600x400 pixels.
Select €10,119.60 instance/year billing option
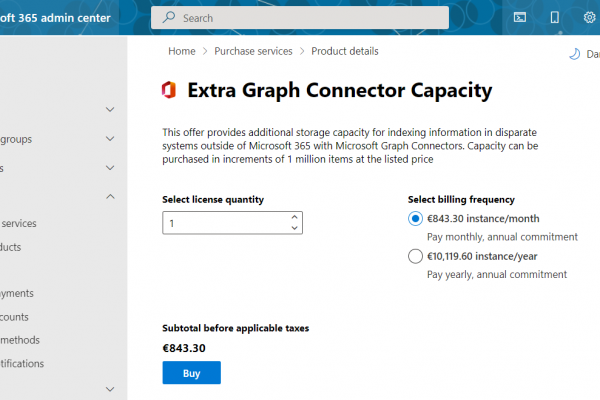pyautogui.click(x=416, y=256)
